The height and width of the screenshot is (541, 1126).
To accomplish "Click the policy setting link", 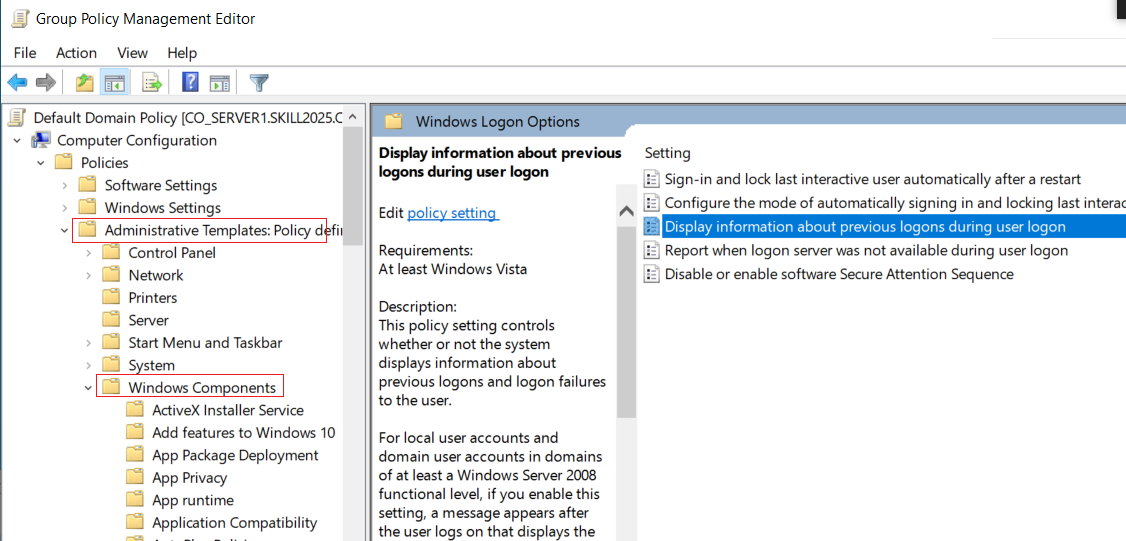I will 452,213.
